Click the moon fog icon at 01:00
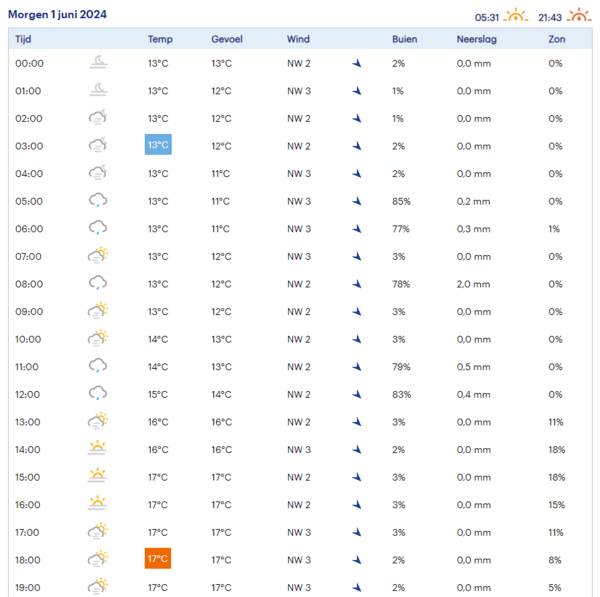Viewport: 600px width, 597px height. 98,90
